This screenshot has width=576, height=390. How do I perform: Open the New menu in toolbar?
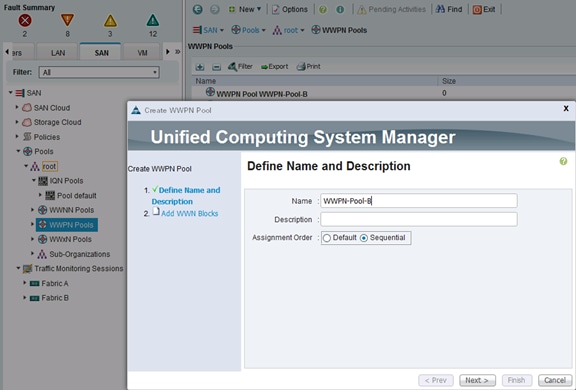245,9
